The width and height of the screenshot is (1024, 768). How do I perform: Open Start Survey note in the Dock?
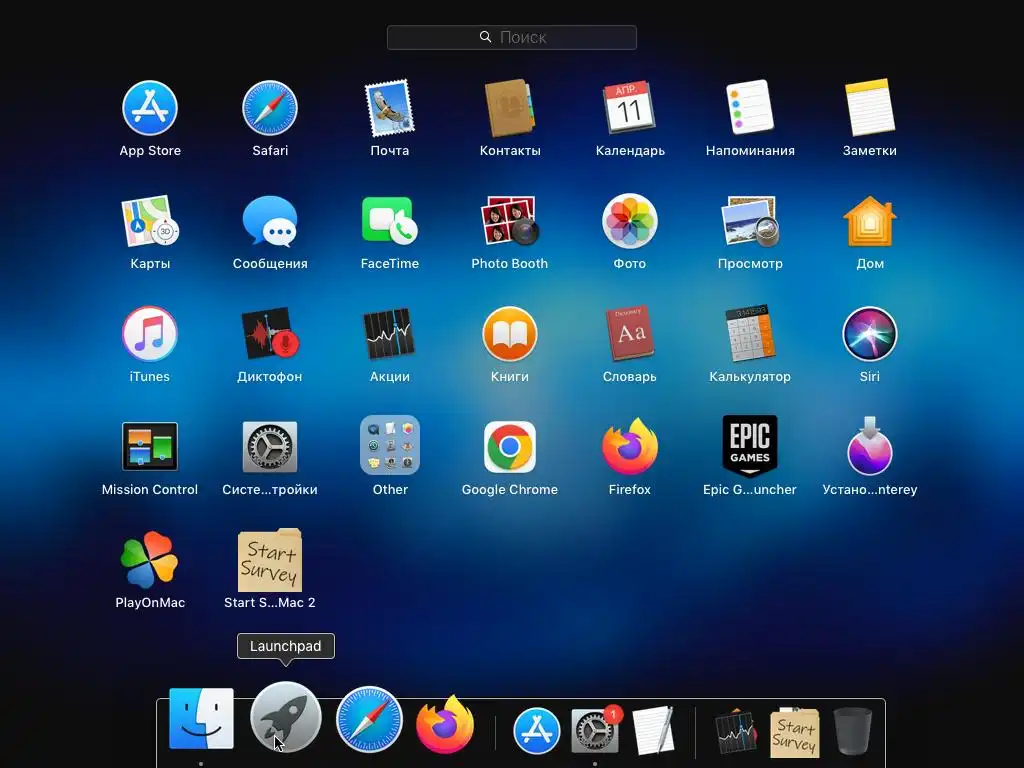coord(794,732)
